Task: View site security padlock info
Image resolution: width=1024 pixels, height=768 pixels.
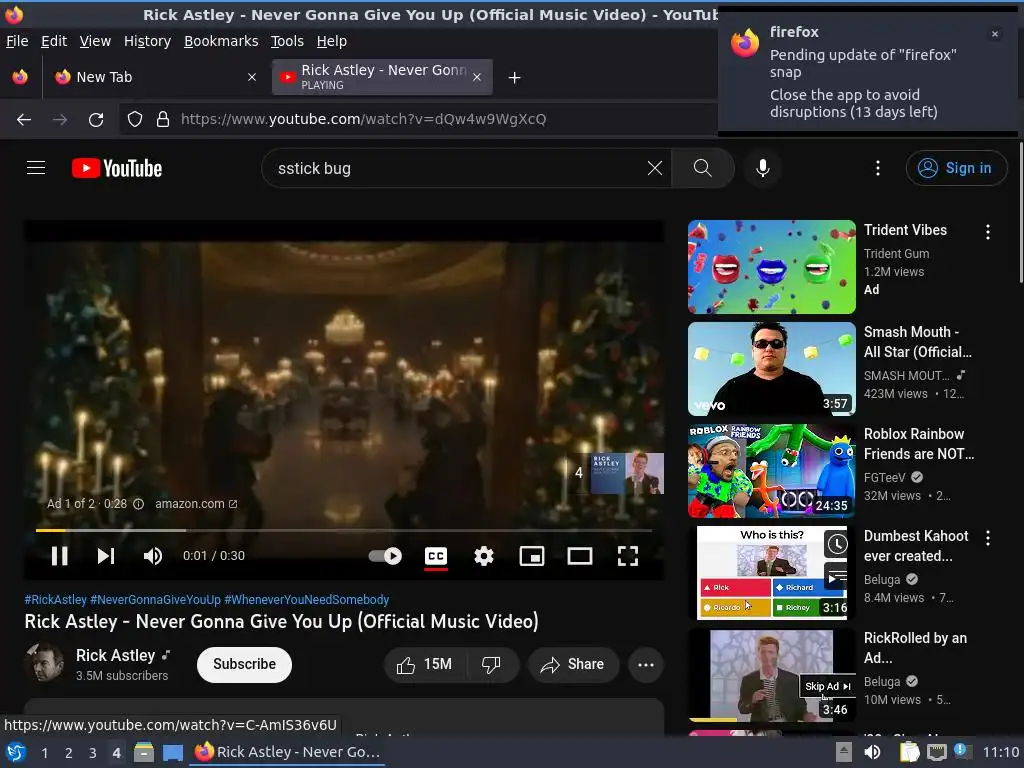Action: [163, 120]
